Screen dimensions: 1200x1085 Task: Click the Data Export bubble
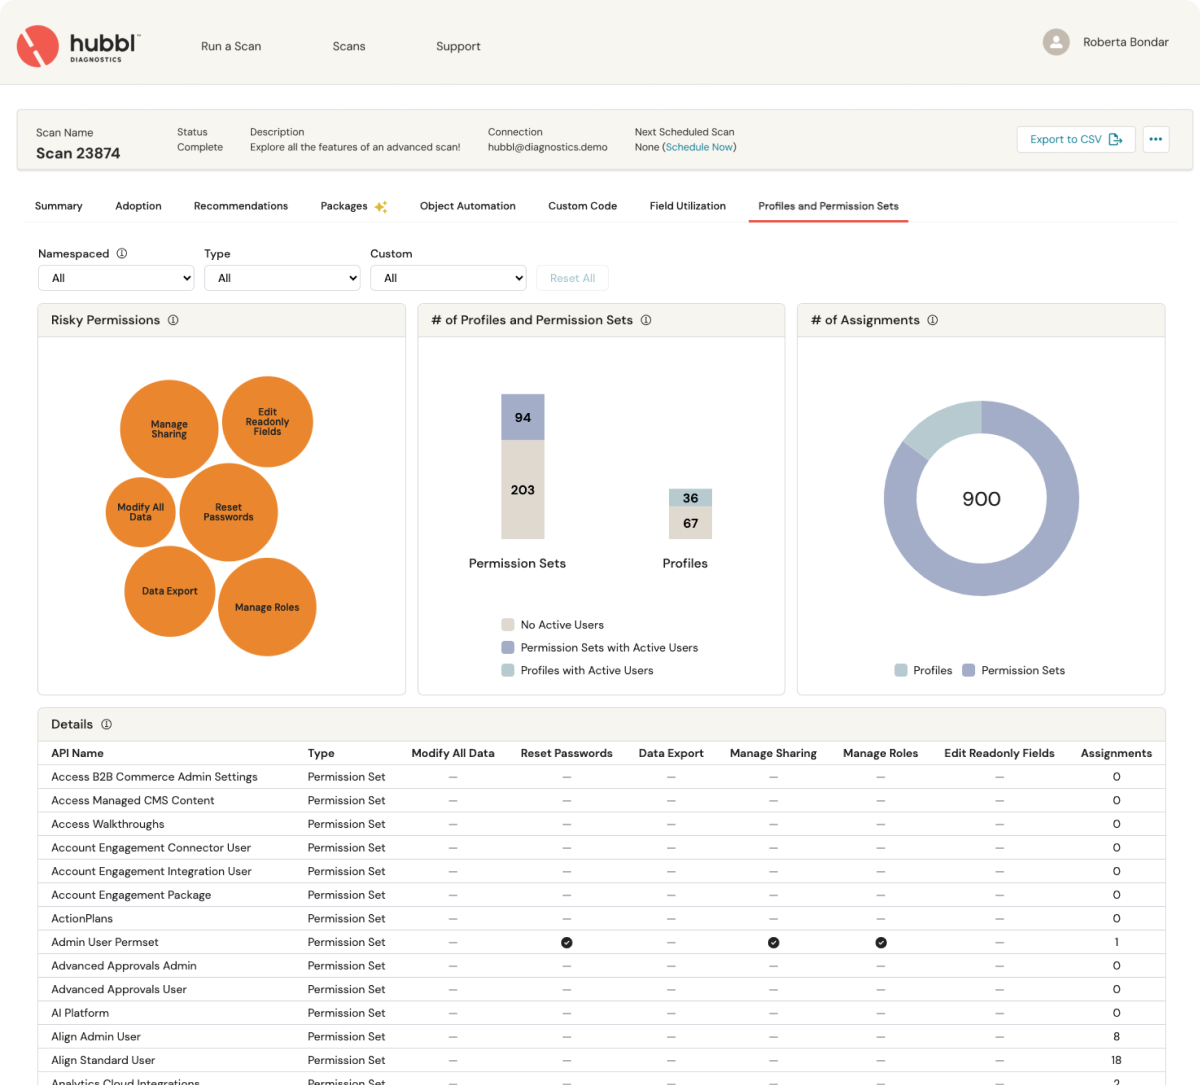[x=170, y=591]
